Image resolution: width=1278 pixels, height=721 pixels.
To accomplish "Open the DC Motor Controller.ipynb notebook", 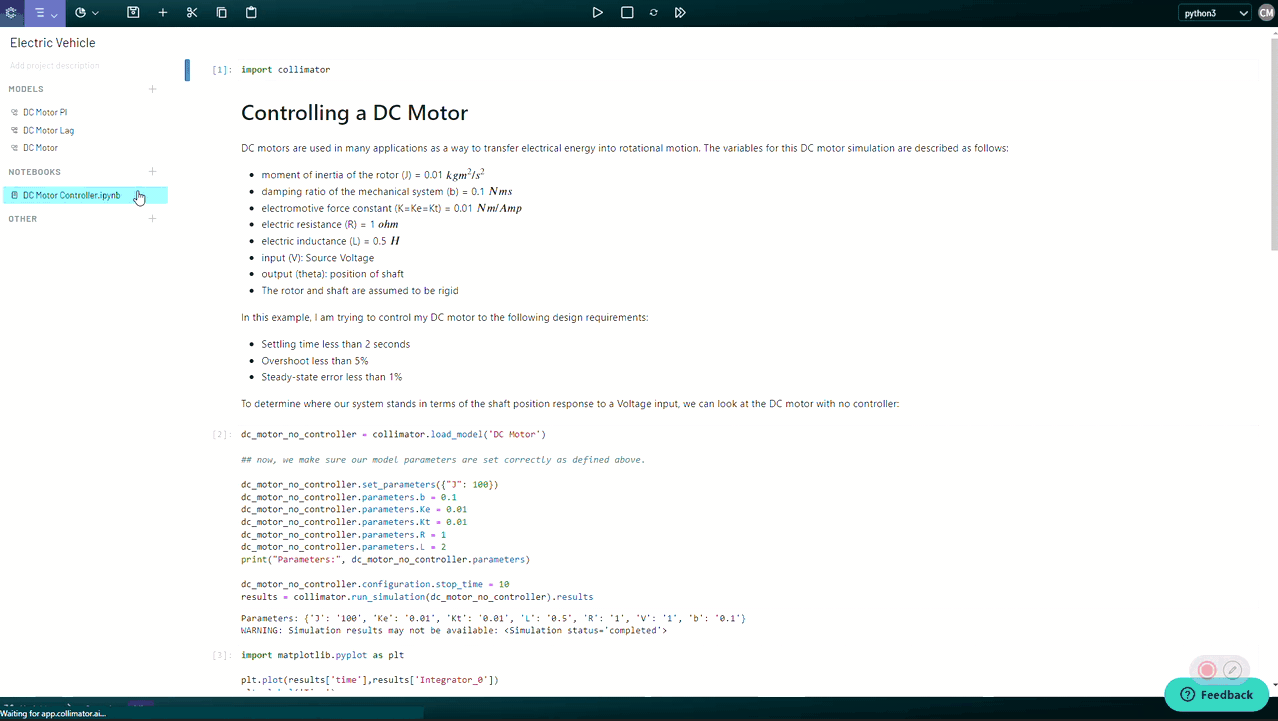I will 71,195.
